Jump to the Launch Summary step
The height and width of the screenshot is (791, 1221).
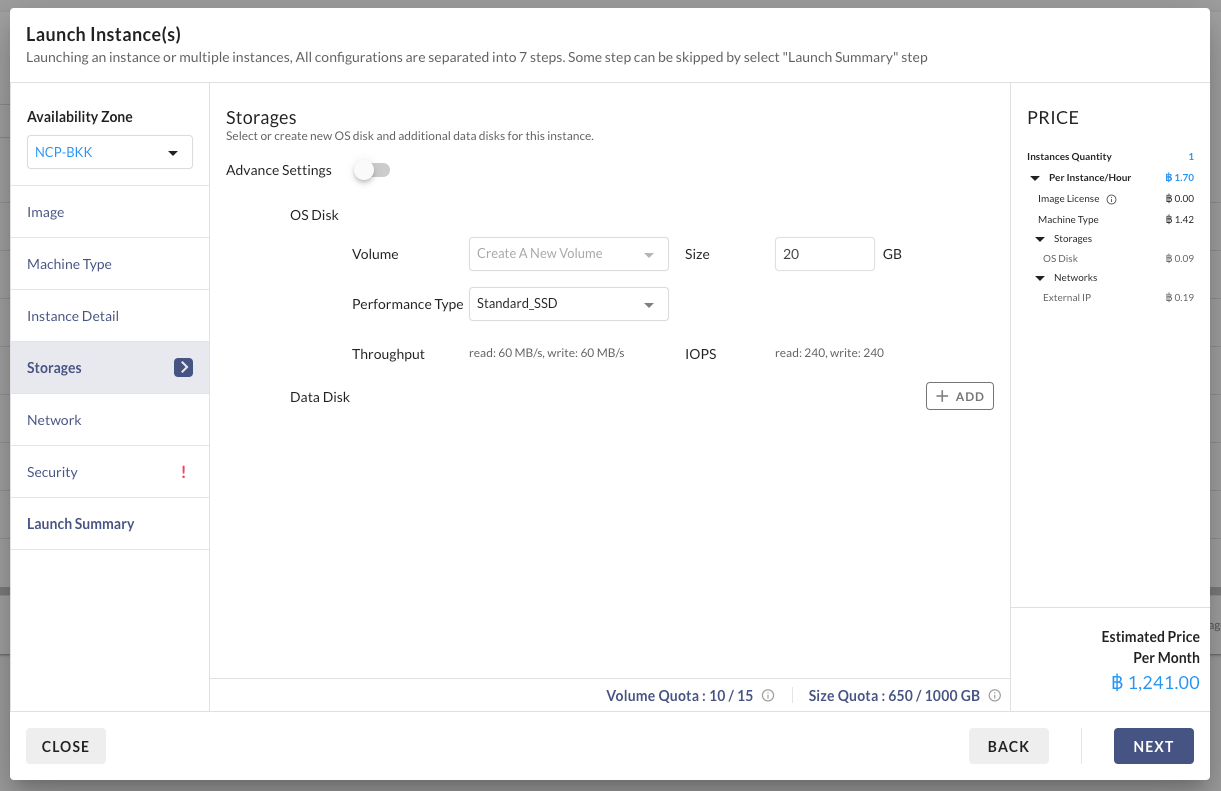(80, 524)
